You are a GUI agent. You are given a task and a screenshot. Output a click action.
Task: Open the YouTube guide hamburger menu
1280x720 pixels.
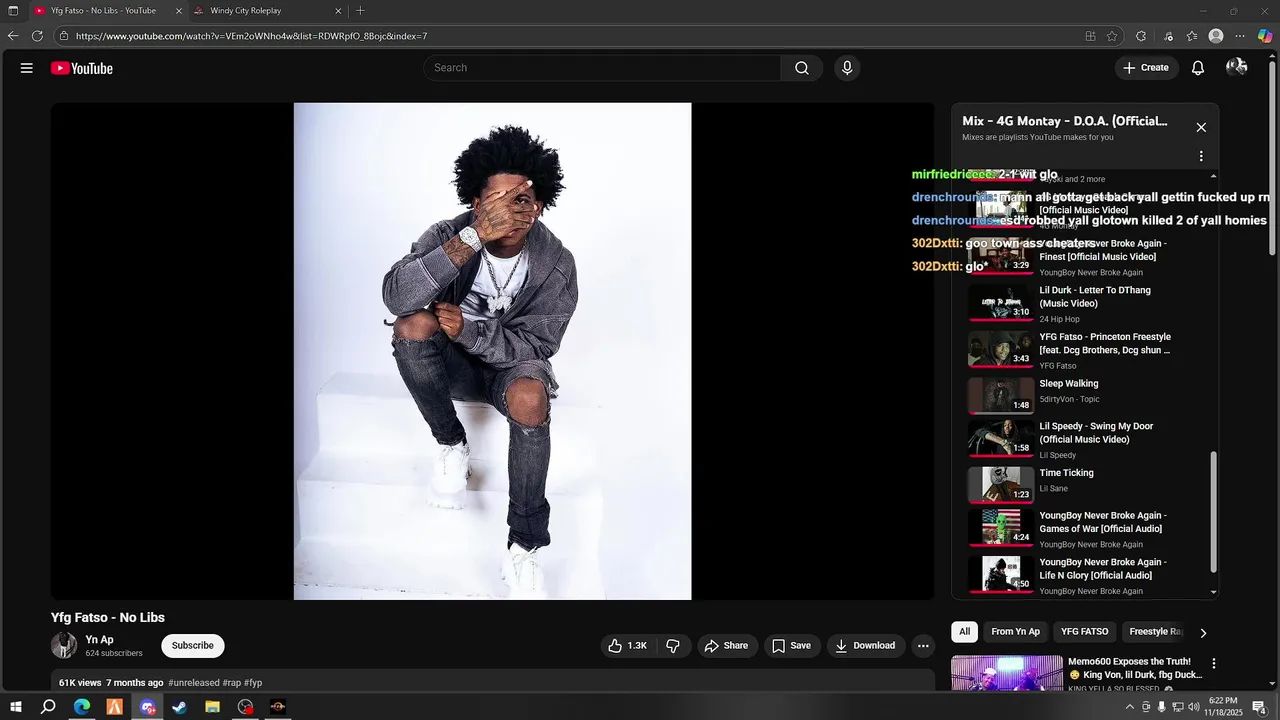pyautogui.click(x=27, y=68)
